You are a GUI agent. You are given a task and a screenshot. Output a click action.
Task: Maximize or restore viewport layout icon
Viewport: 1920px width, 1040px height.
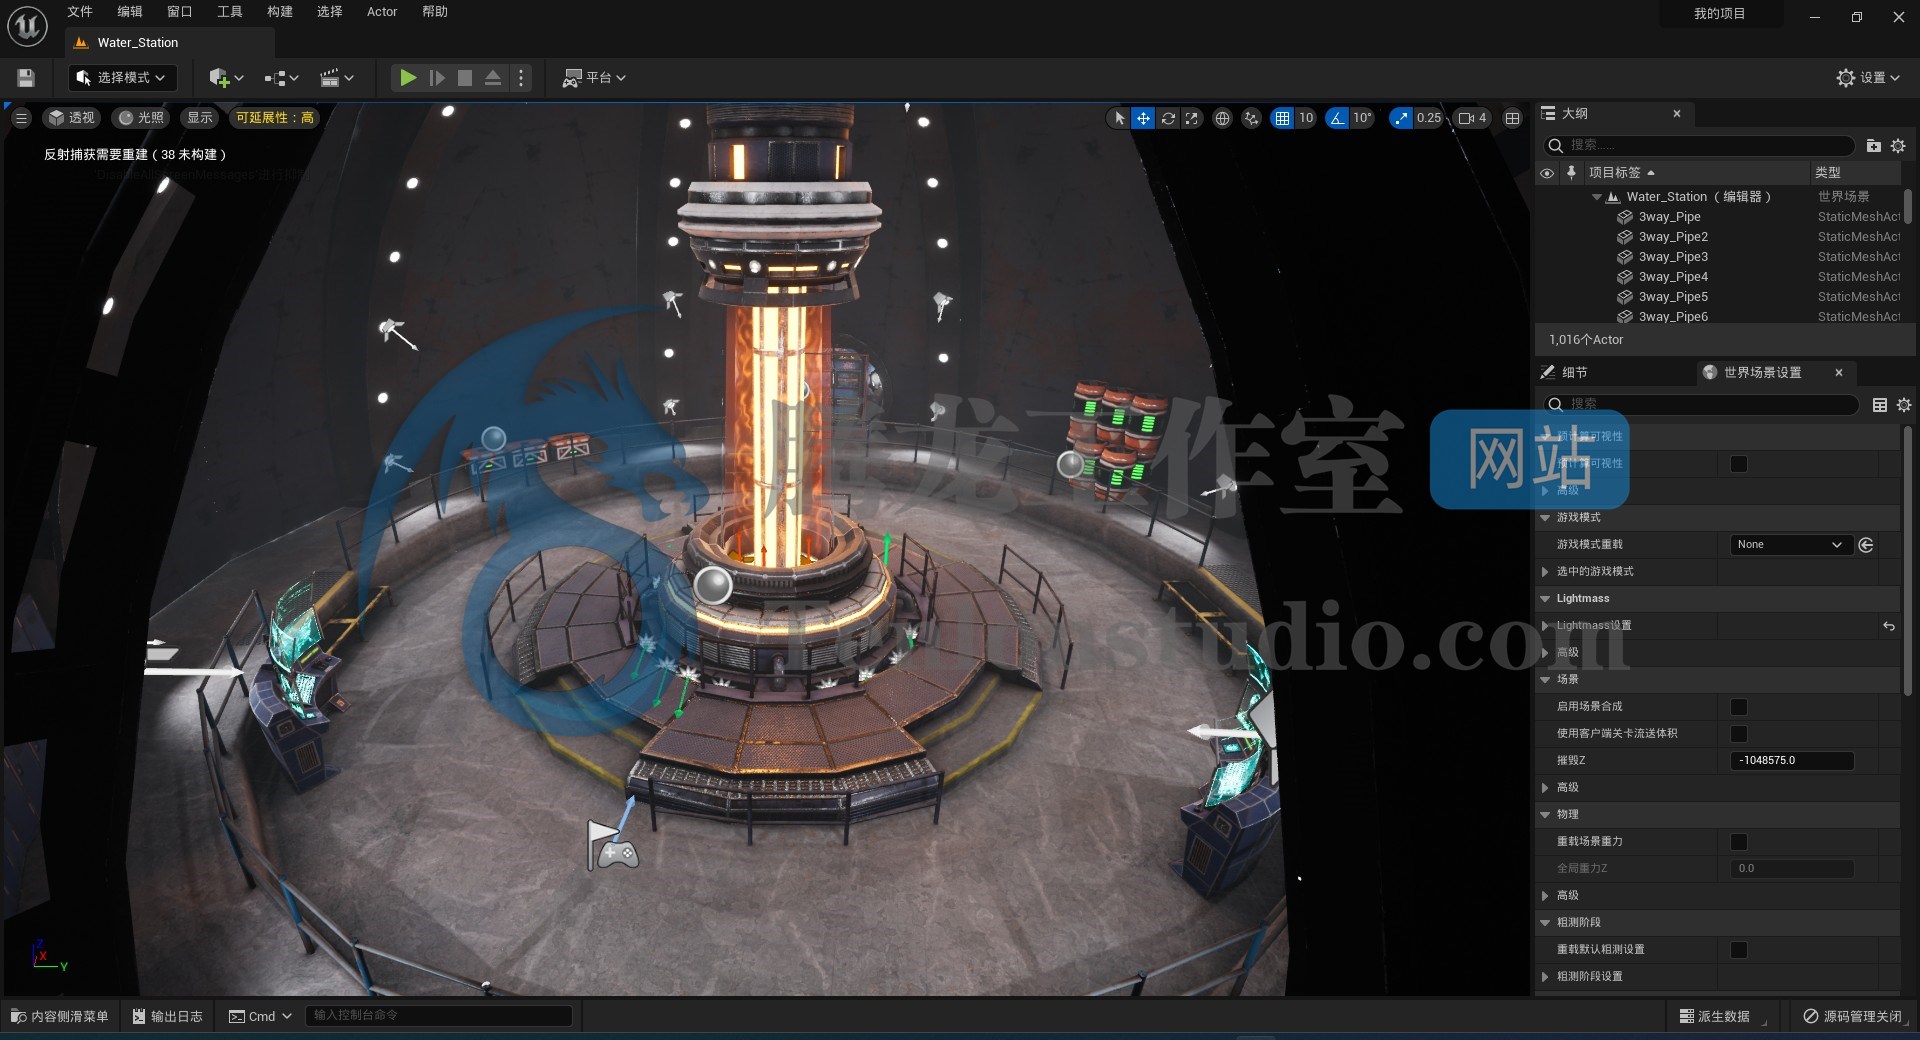(1513, 118)
